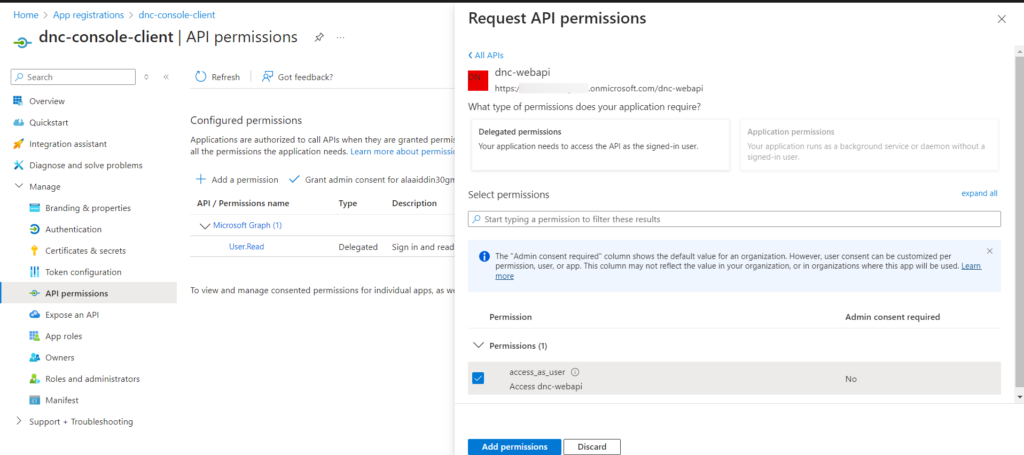Click the Admin consent required column header
This screenshot has width=1024, height=455.
892,317
